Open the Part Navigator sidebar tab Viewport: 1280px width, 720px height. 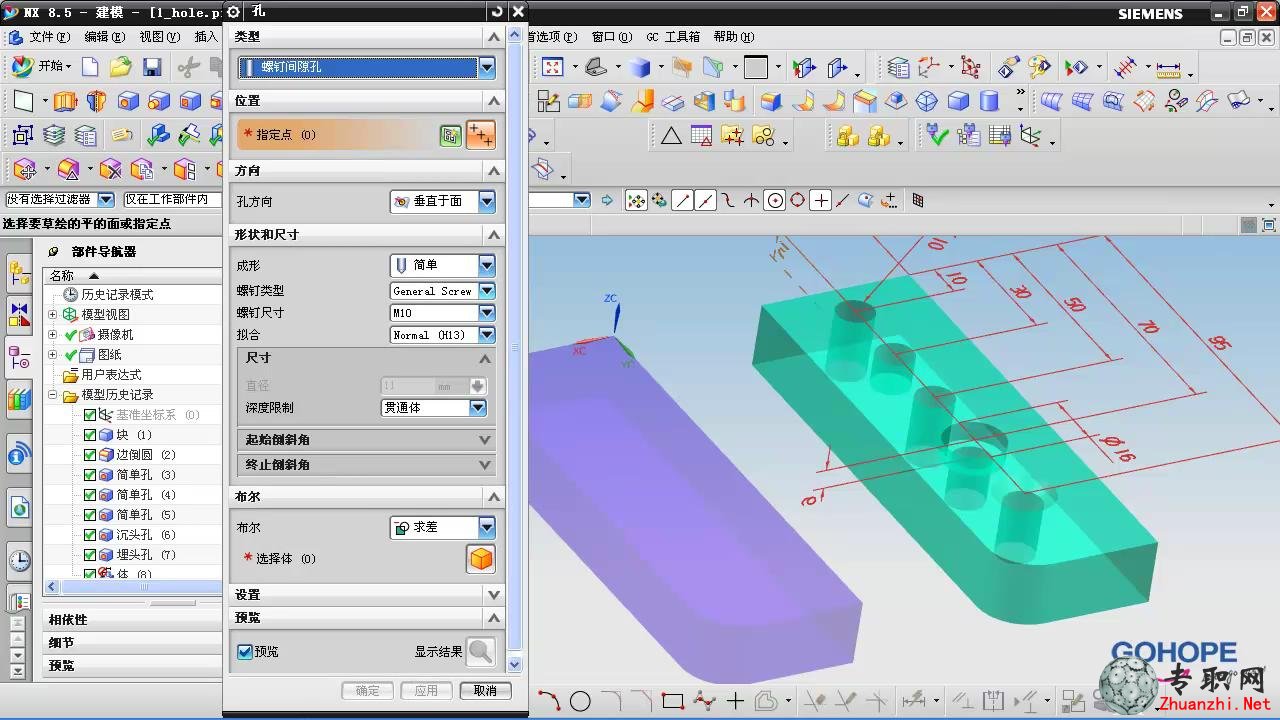(19, 357)
